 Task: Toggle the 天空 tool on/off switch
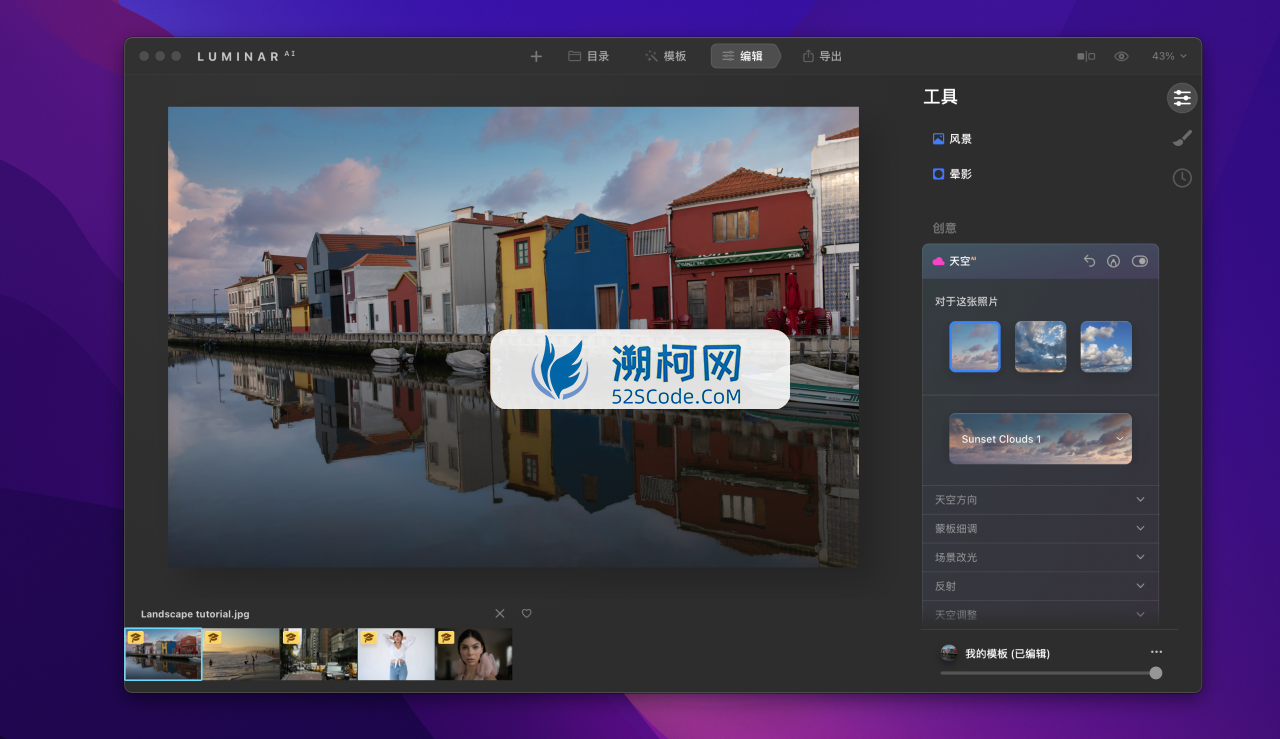pyautogui.click(x=1140, y=261)
